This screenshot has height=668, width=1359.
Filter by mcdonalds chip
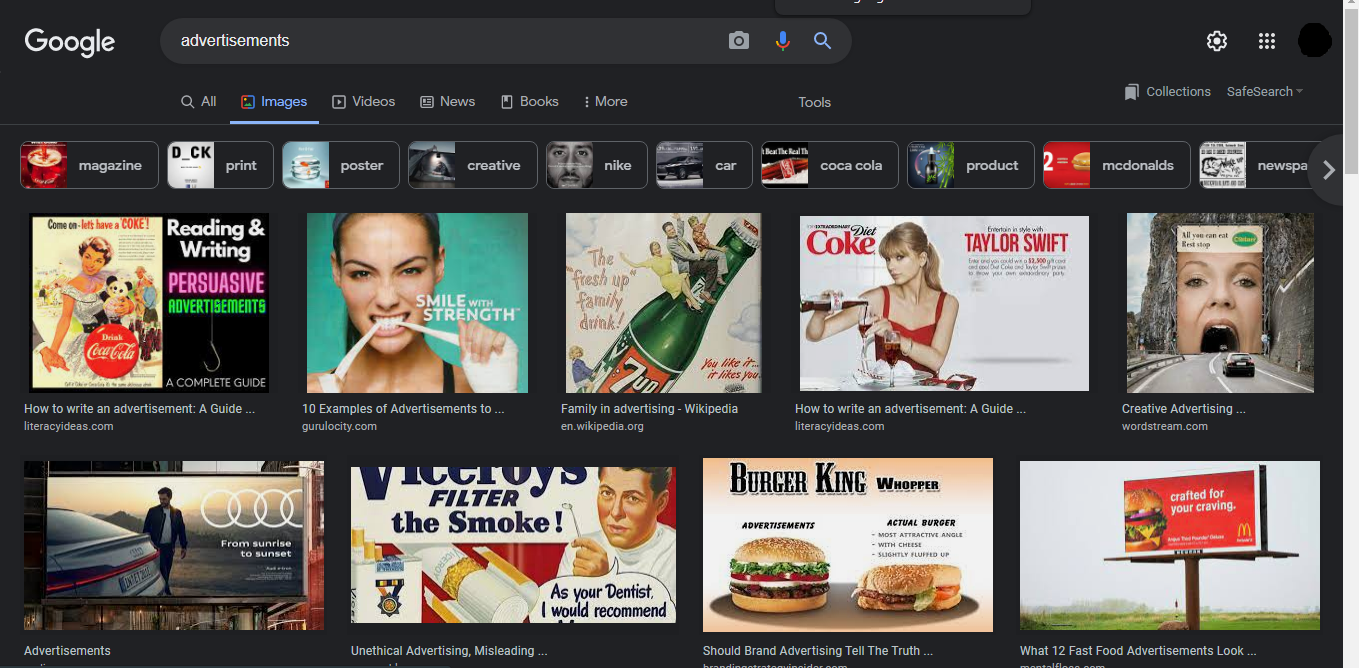point(1117,165)
